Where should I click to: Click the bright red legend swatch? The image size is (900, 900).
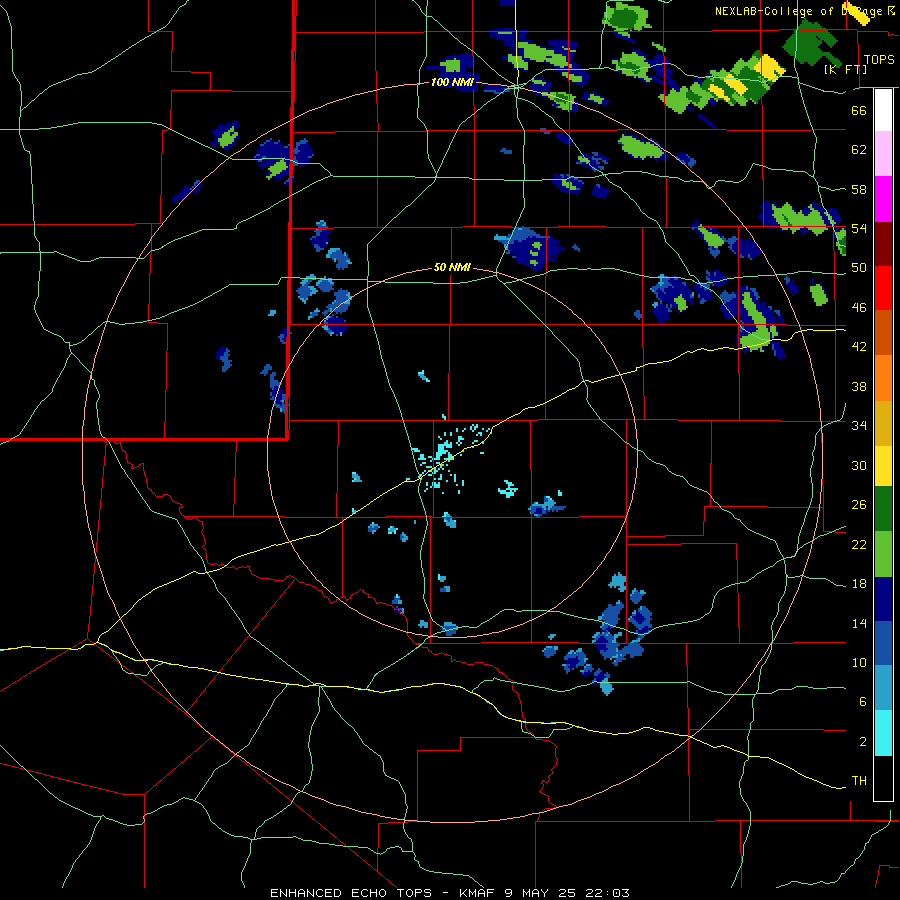[x=883, y=288]
